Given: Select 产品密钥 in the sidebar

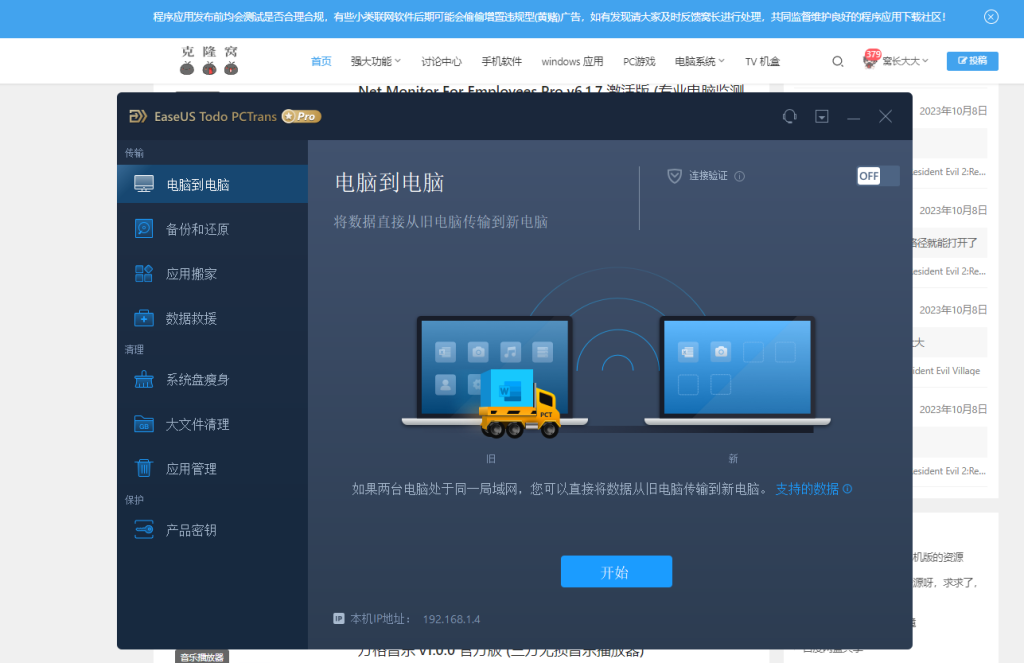Looking at the screenshot, I should (212, 530).
